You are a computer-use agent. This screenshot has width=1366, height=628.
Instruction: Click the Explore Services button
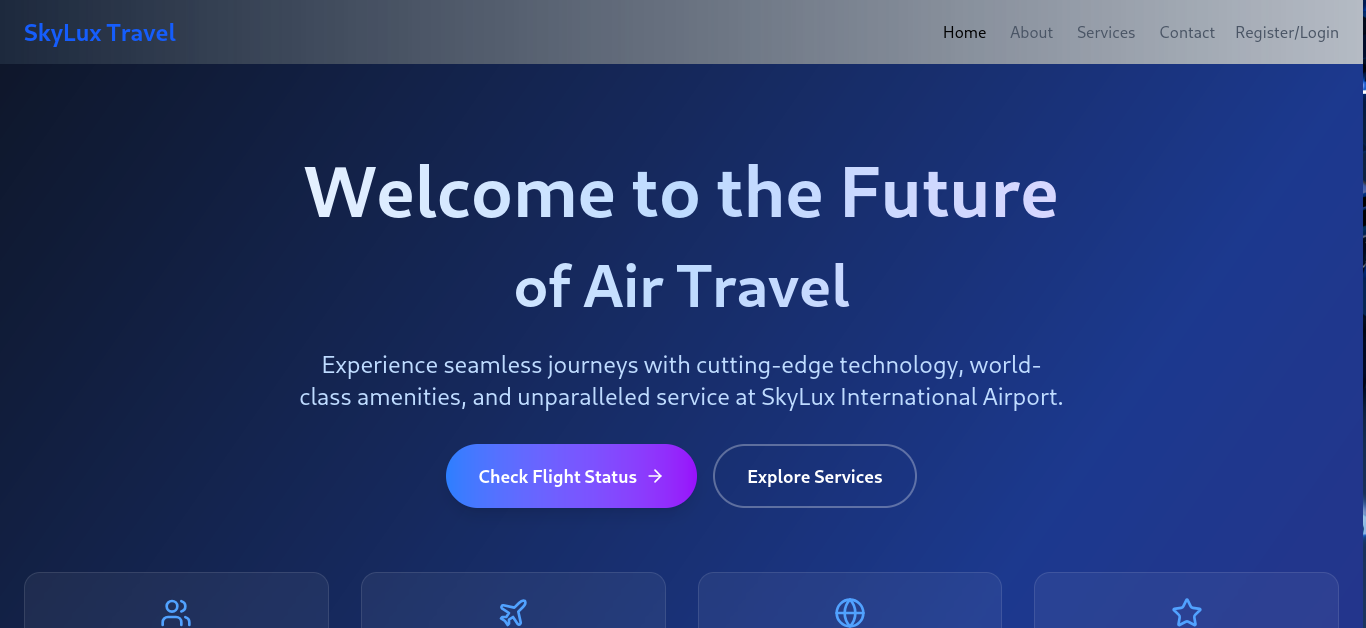(x=815, y=476)
